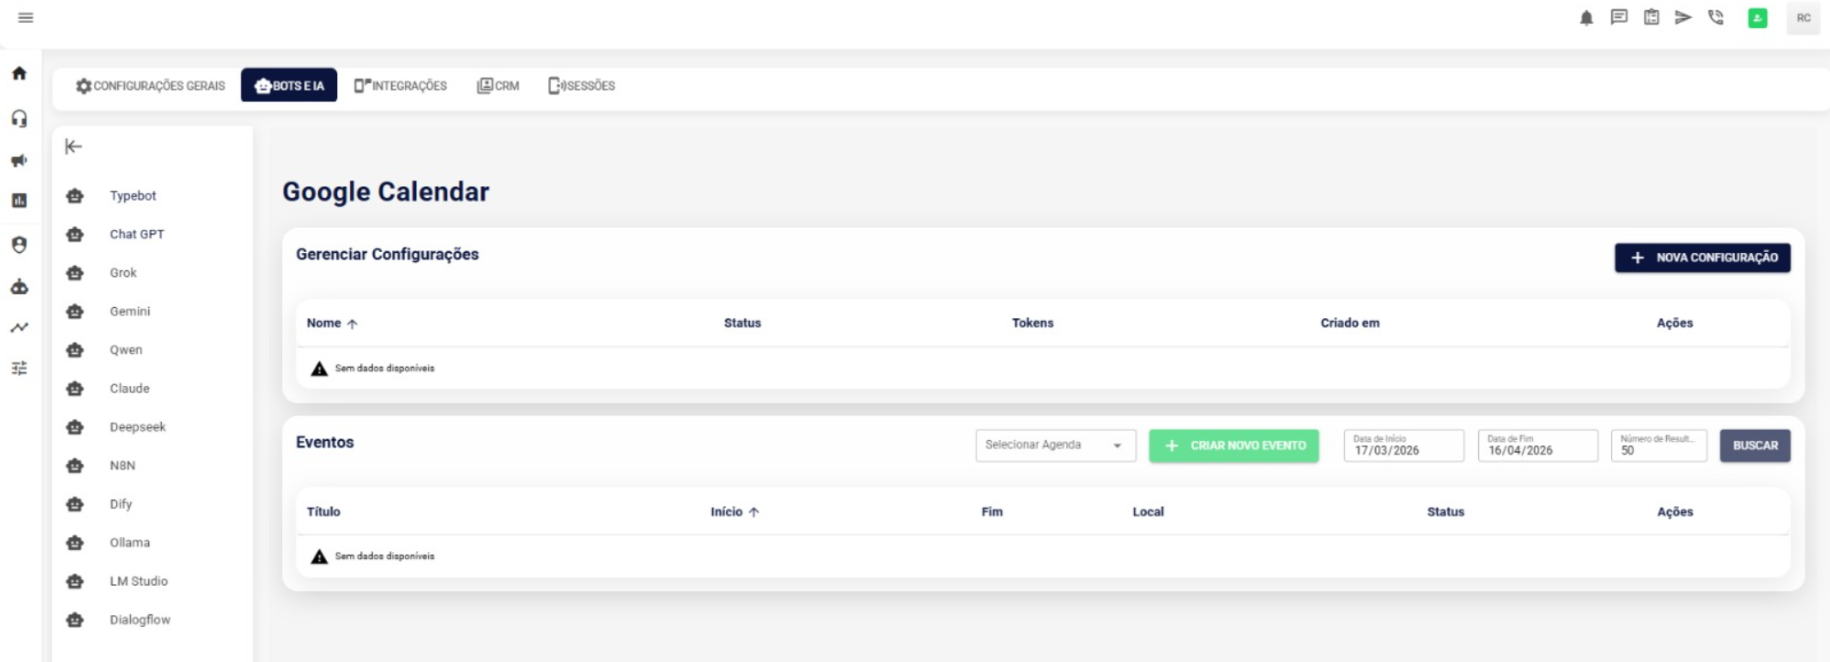Open the Selecionar Agenda dropdown
1830x662 pixels.
1055,445
